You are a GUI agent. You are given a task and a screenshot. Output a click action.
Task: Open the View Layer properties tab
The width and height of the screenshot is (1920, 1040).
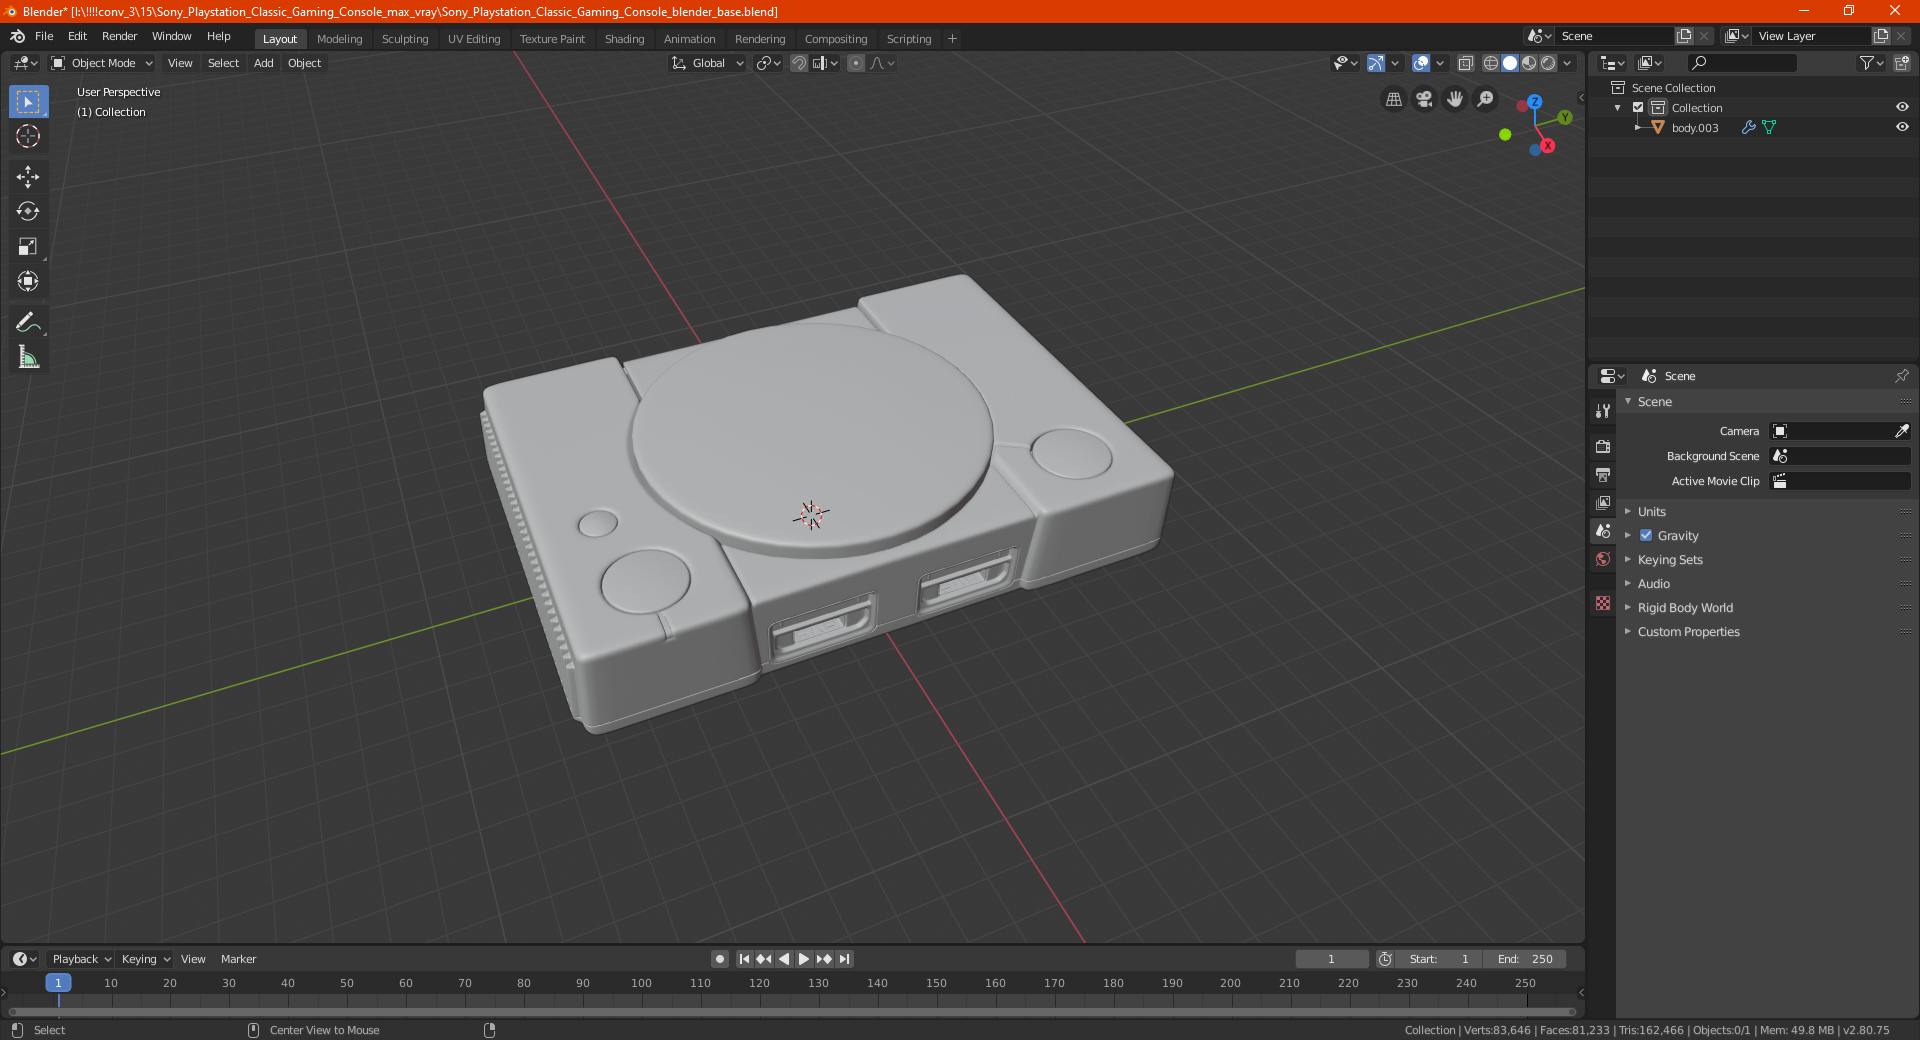[1603, 502]
